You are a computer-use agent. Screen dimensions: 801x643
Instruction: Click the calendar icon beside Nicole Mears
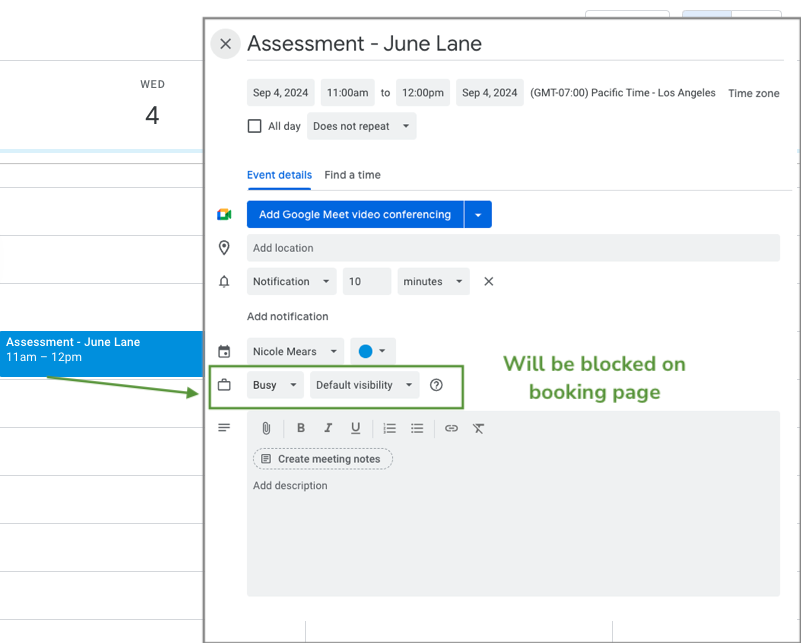coord(224,351)
